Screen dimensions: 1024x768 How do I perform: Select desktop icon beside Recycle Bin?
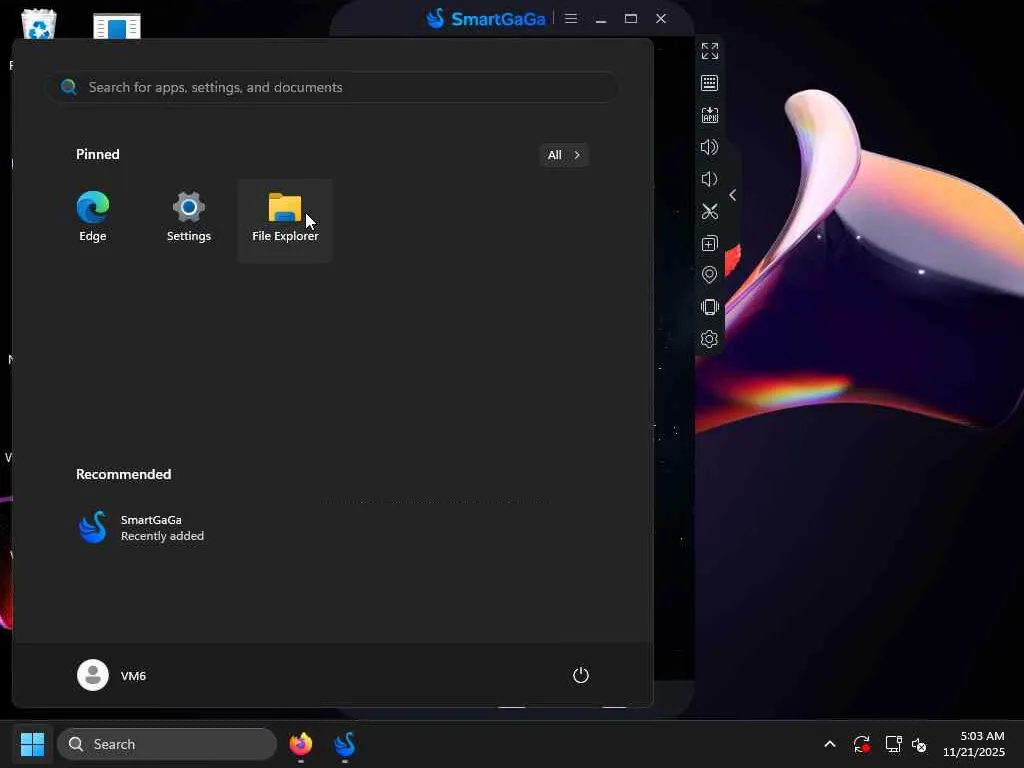click(117, 25)
